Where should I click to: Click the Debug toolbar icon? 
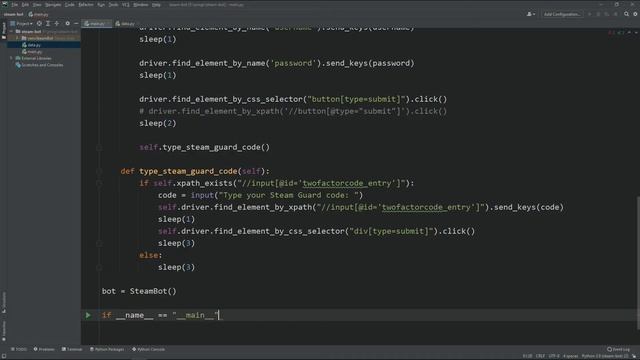[x=598, y=14]
